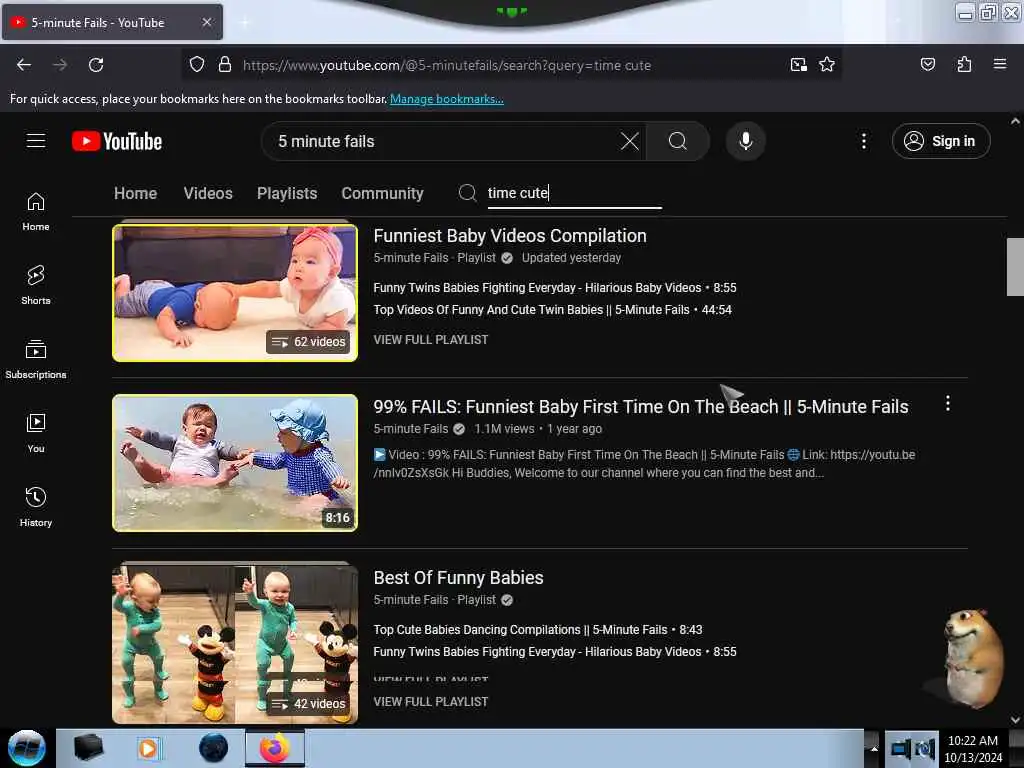View full playlist for Funniest Baby Videos Compilation
Image resolution: width=1024 pixels, height=768 pixels.
(430, 340)
